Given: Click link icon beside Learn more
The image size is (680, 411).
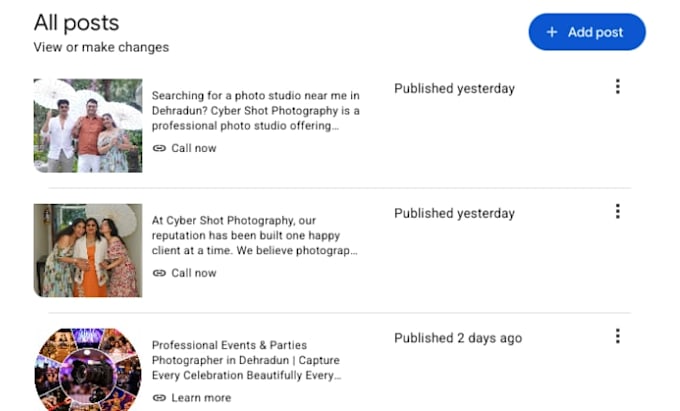Looking at the screenshot, I should (159, 398).
